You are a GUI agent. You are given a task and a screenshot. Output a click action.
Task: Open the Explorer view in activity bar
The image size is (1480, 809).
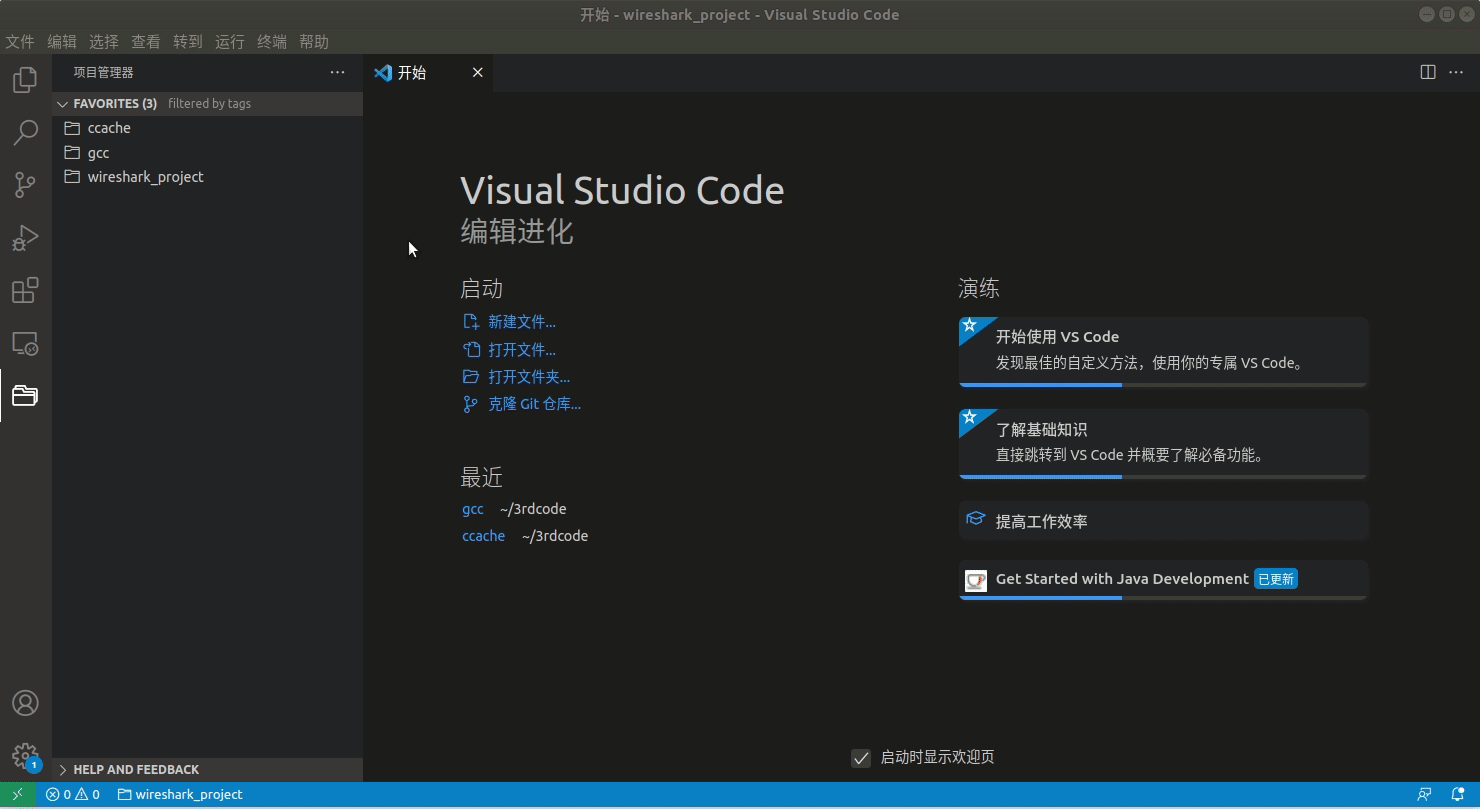(25, 79)
